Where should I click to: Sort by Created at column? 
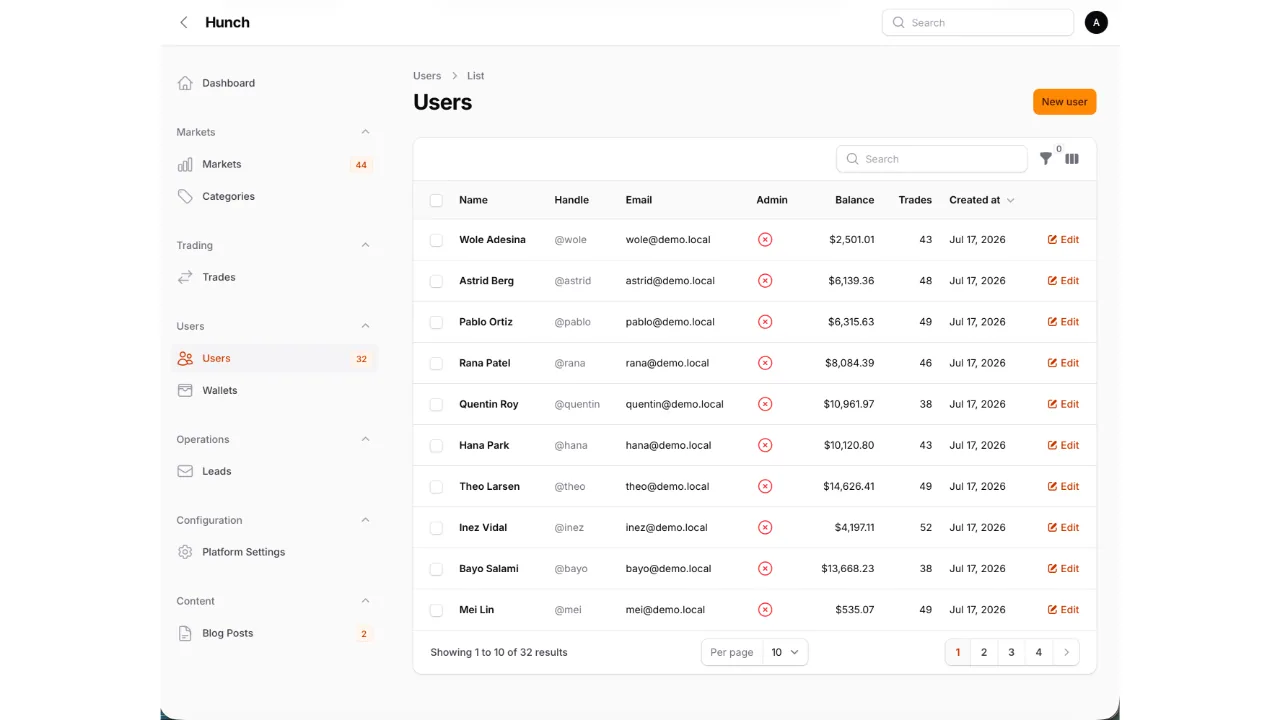(x=982, y=200)
